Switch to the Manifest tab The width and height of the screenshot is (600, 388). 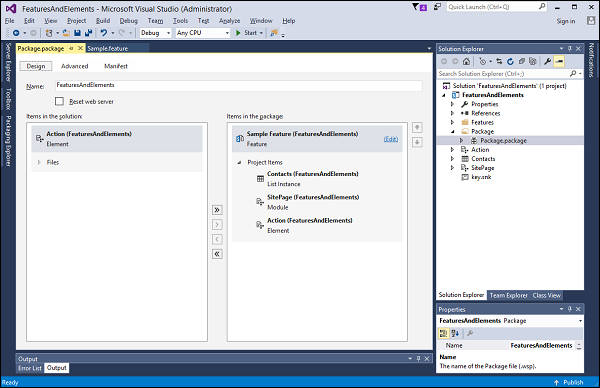coord(116,66)
